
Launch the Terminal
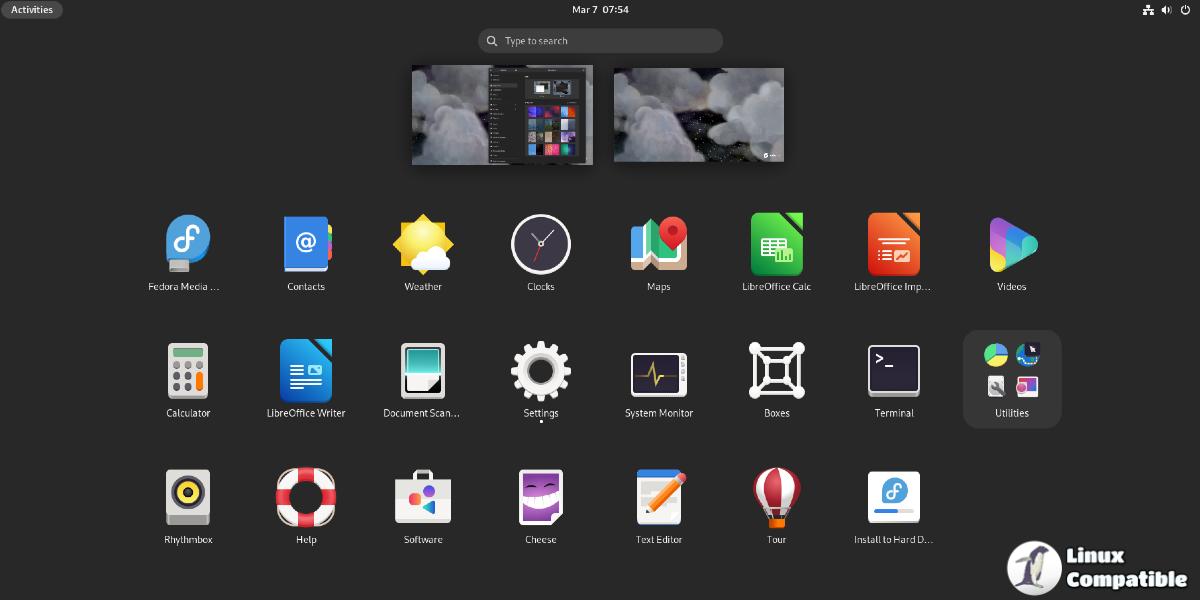point(894,372)
